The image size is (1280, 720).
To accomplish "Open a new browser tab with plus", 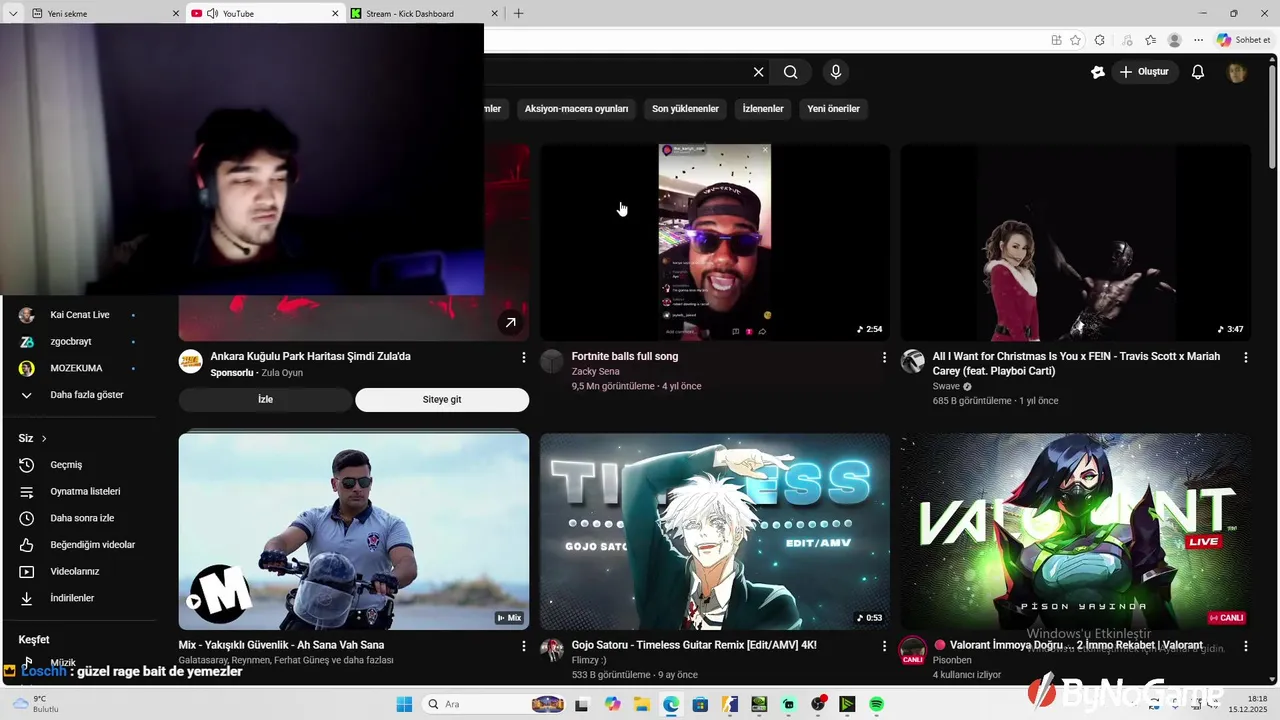I will pos(518,13).
